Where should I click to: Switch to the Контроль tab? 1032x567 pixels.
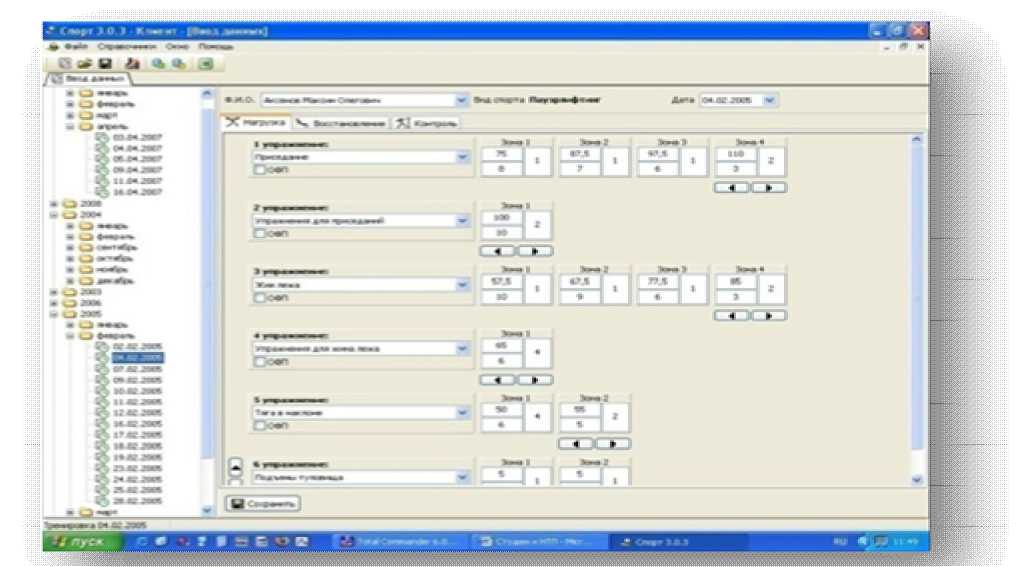click(x=426, y=123)
